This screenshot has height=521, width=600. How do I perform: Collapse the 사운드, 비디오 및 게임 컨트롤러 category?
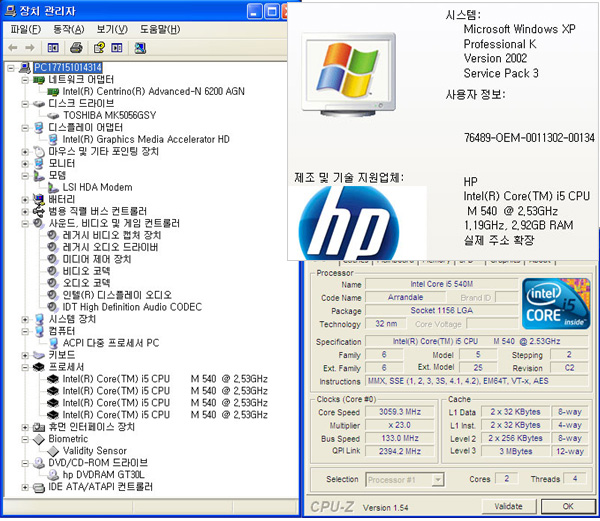(25, 223)
